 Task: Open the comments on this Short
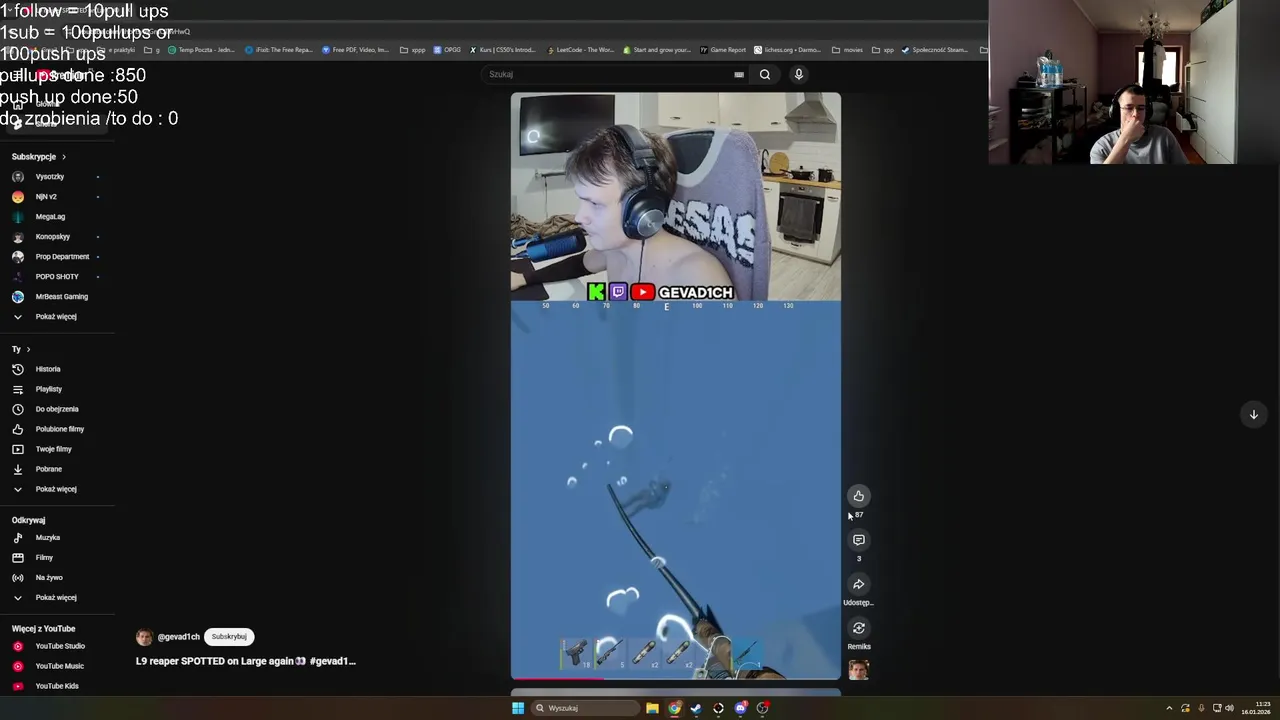[x=858, y=540]
